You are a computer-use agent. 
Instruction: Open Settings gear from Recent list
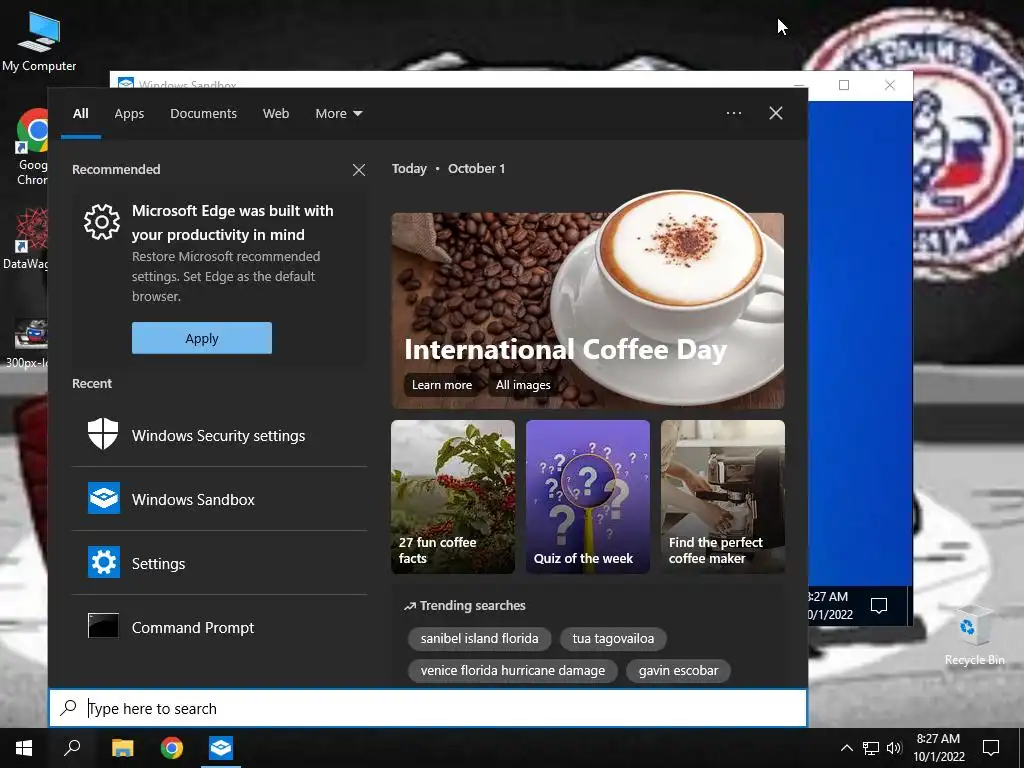click(x=219, y=563)
